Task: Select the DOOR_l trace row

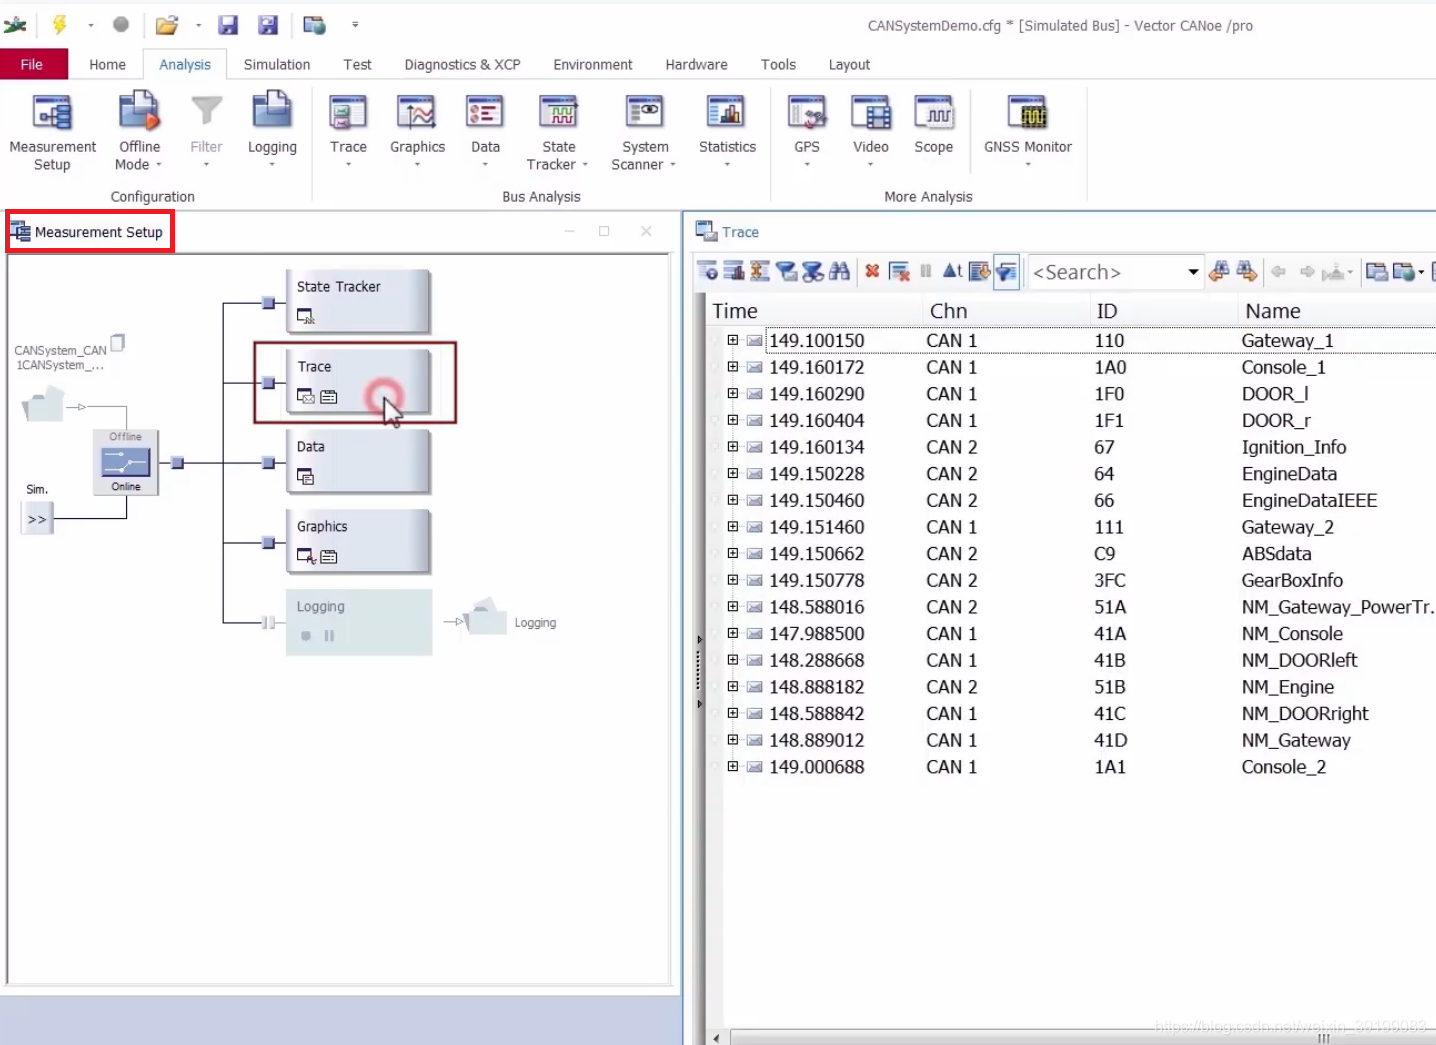Action: tap(1072, 394)
